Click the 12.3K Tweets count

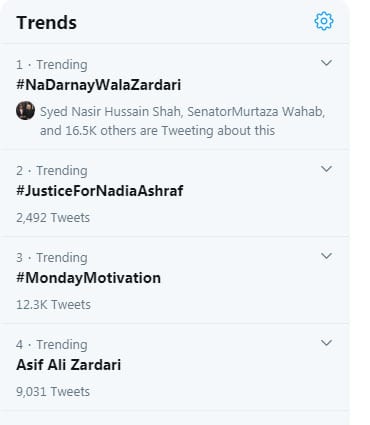click(53, 305)
